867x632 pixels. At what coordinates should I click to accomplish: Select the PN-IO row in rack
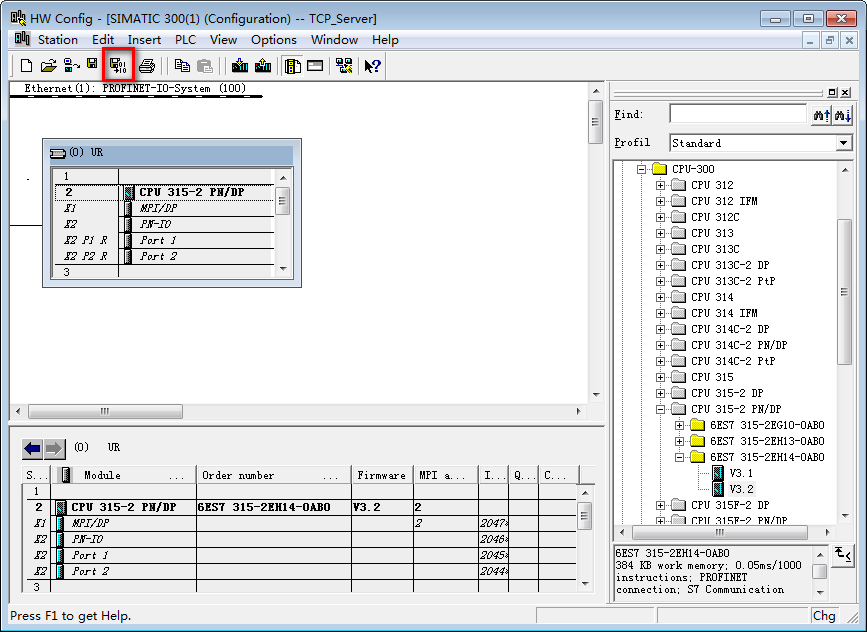[155, 224]
